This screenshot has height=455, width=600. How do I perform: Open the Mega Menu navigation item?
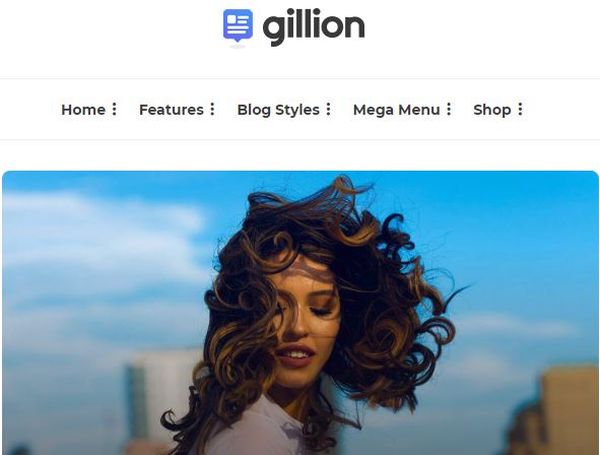pos(396,110)
